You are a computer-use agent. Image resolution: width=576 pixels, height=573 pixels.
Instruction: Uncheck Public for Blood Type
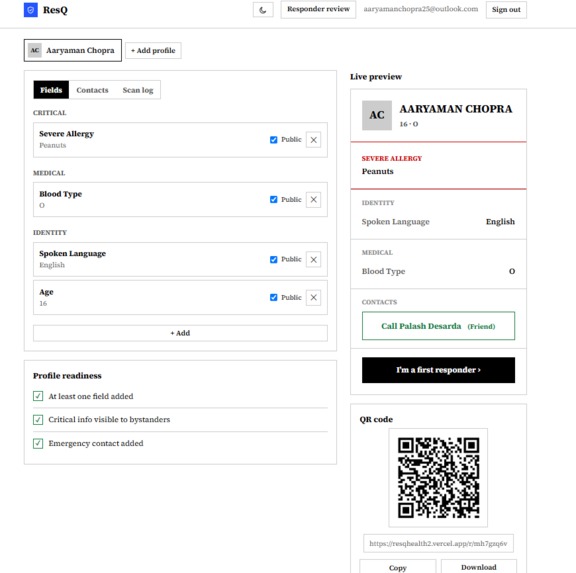(x=274, y=199)
